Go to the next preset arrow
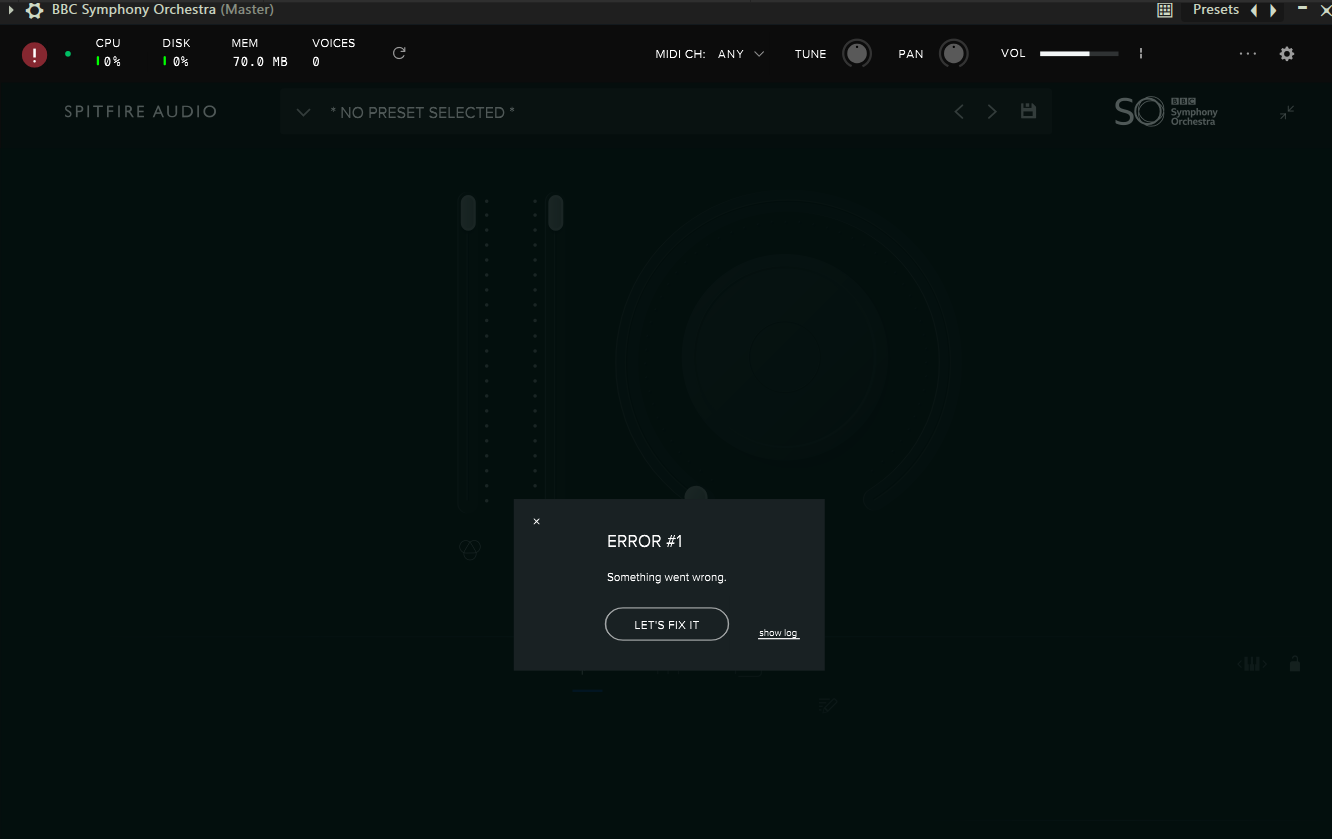The height and width of the screenshot is (839, 1332). (x=992, y=112)
